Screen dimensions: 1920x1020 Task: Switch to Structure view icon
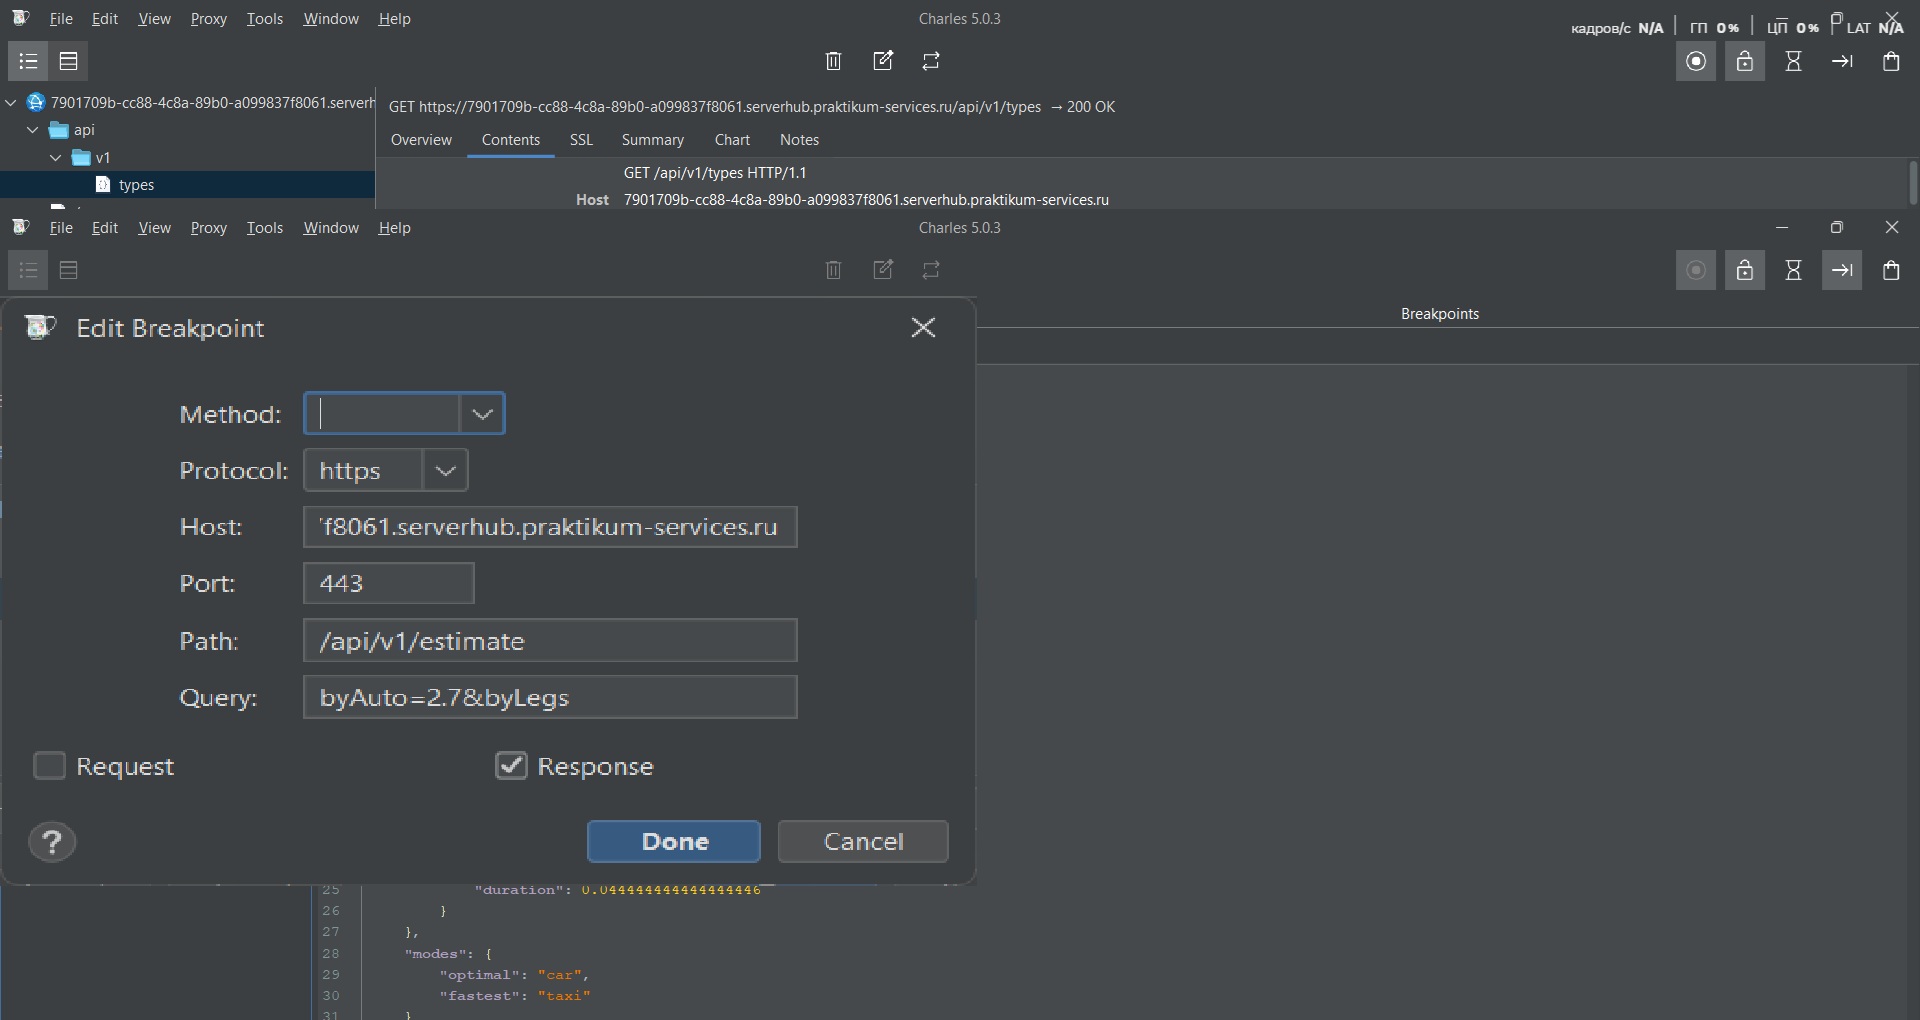click(28, 61)
